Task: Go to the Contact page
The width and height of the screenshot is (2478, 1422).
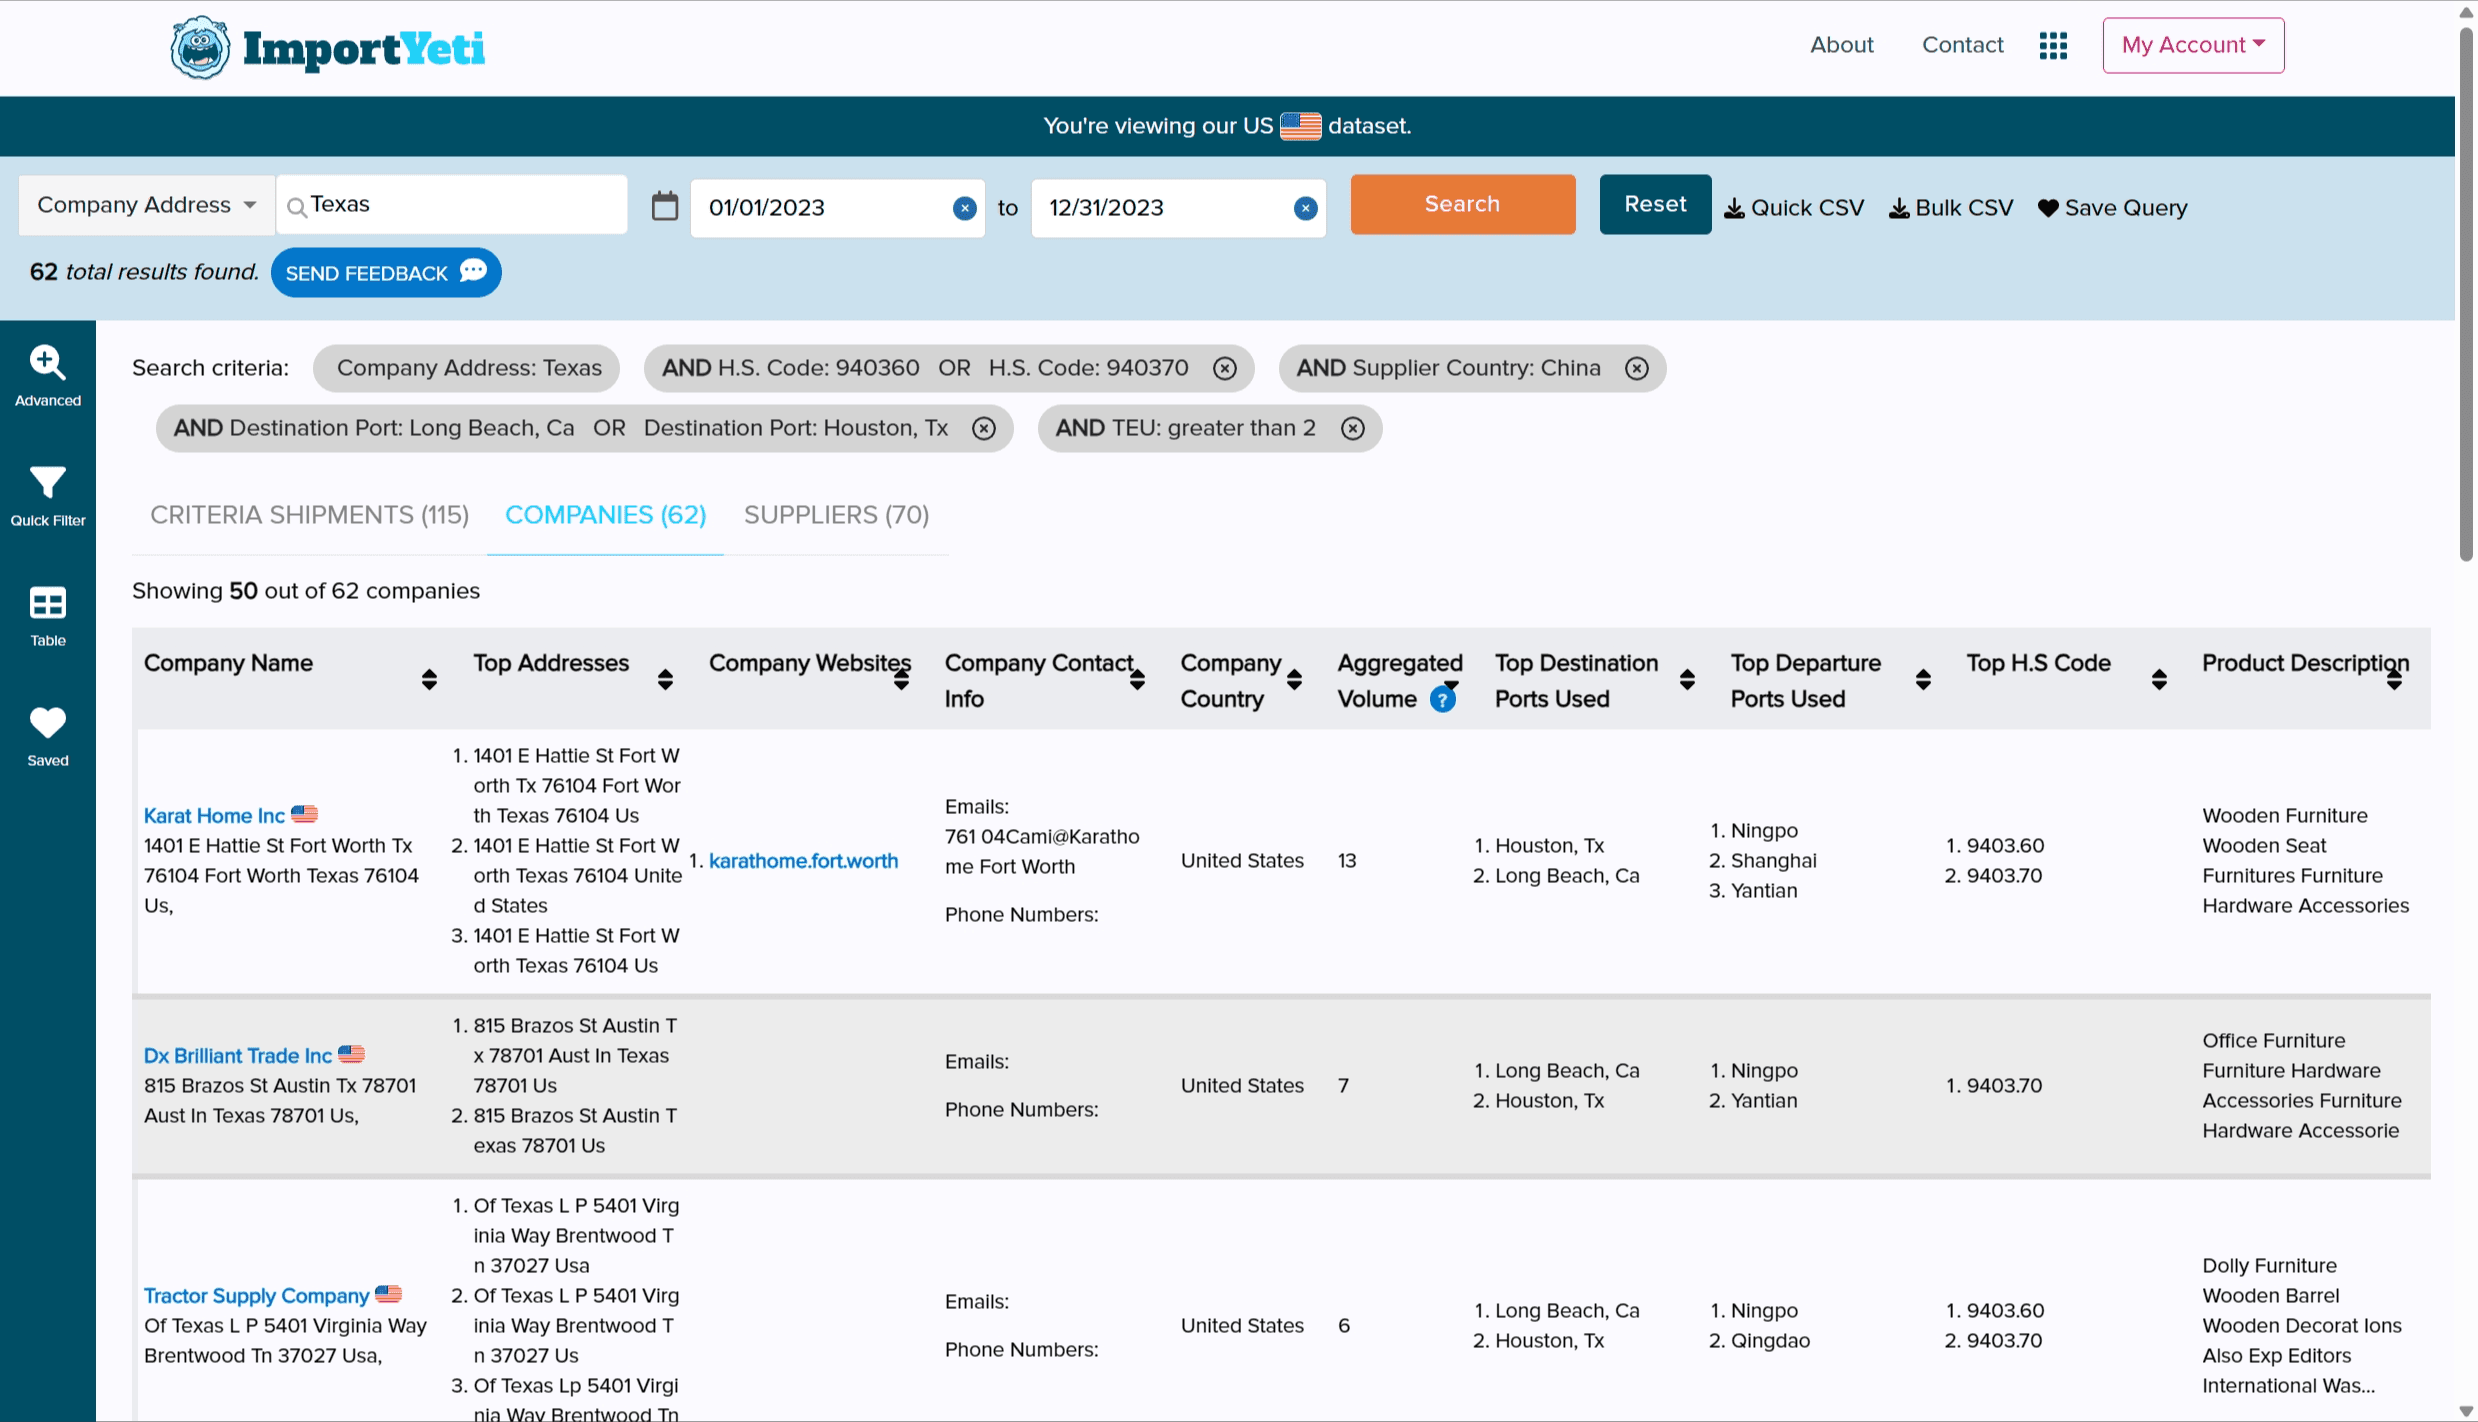Action: point(1962,45)
